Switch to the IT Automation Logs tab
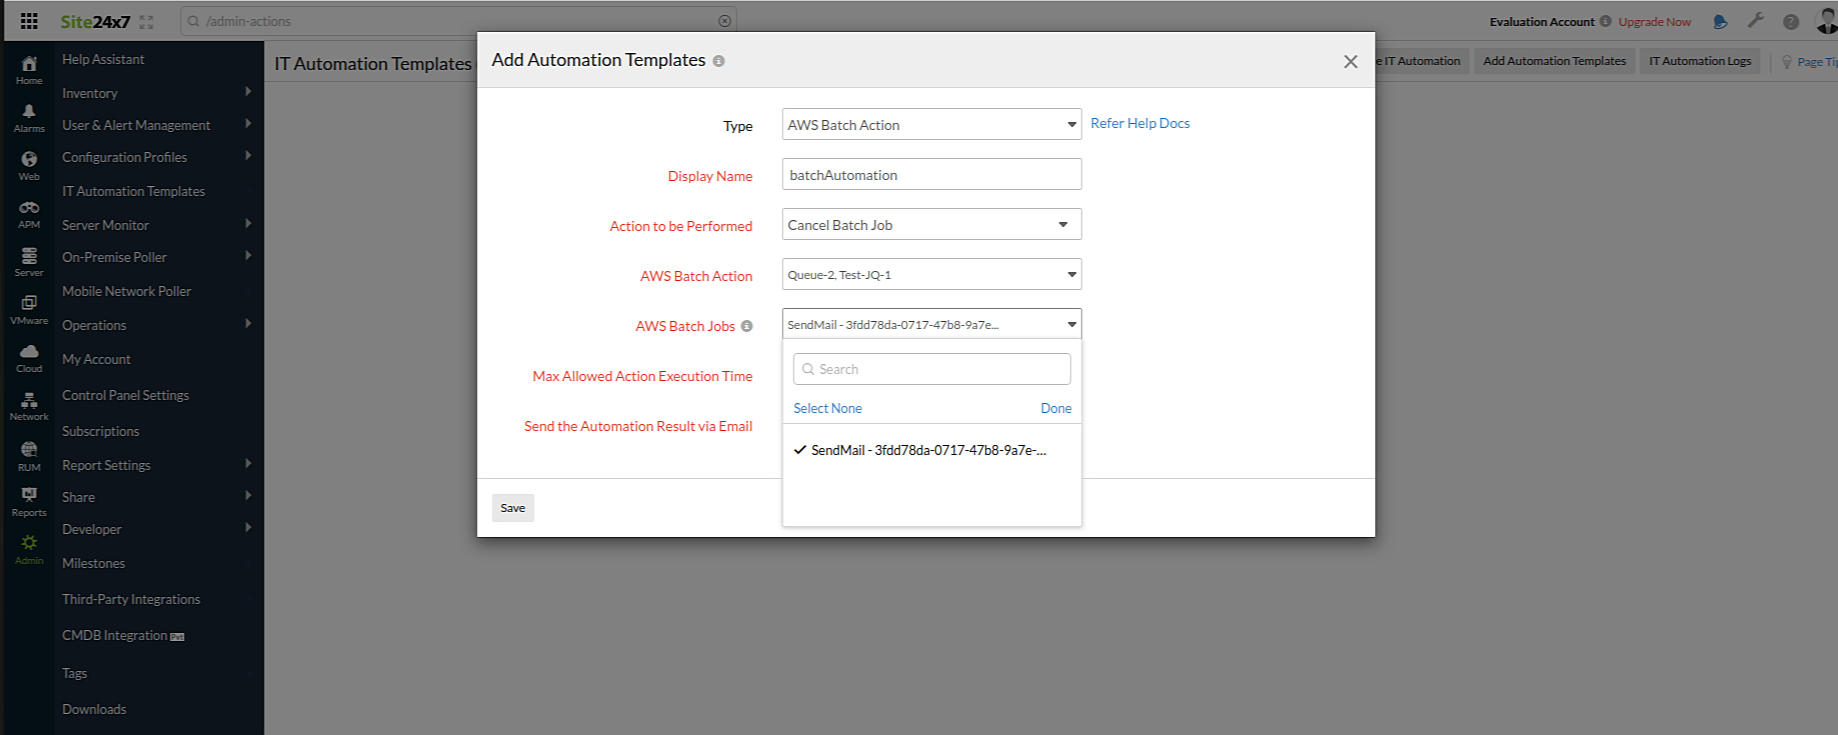Viewport: 1838px width, 735px height. [x=1699, y=61]
